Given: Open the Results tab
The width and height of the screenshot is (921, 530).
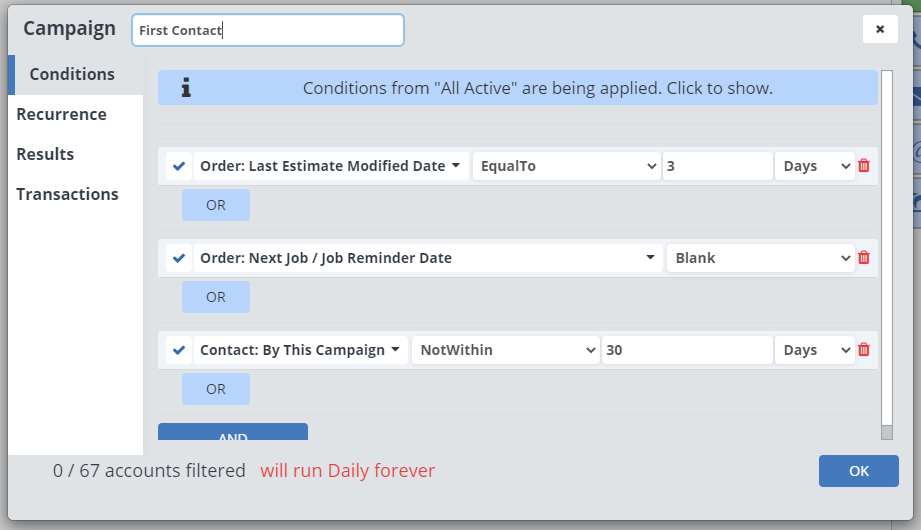Looking at the screenshot, I should [45, 154].
